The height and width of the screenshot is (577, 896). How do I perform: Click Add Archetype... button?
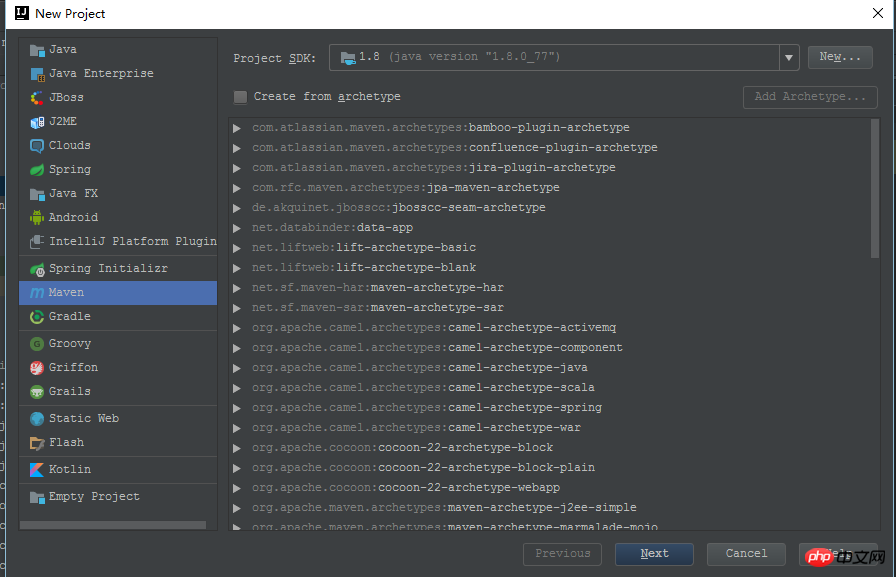810,97
